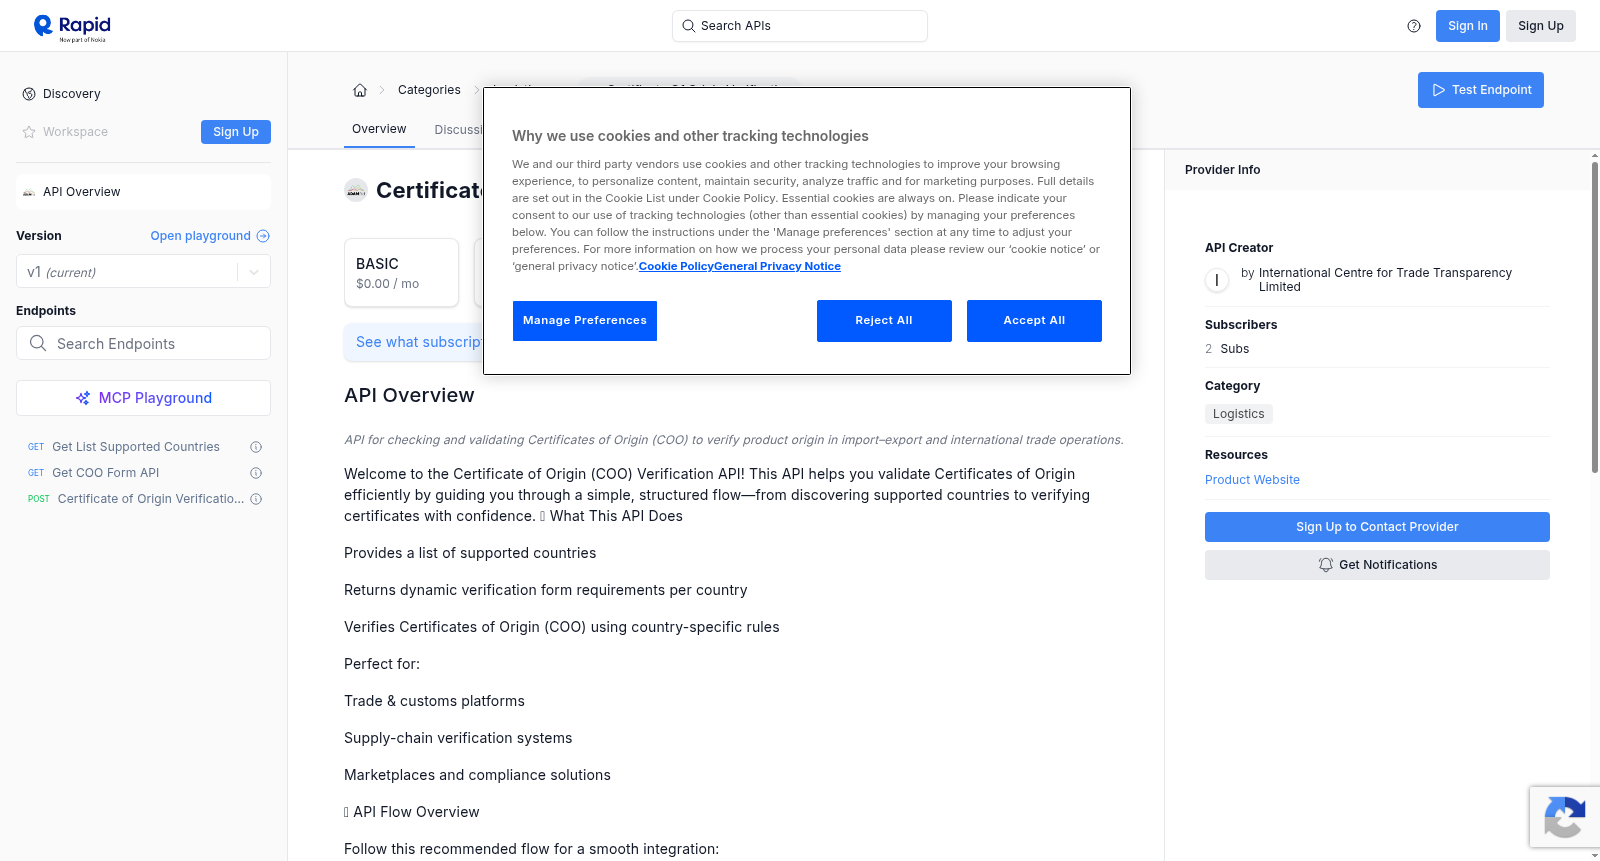Image resolution: width=1600 pixels, height=861 pixels.
Task: Open the Categories breadcrumb
Action: [x=429, y=90]
